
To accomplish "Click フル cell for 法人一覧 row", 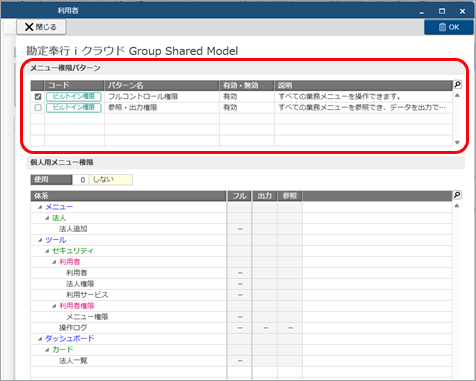I will pos(239,361).
